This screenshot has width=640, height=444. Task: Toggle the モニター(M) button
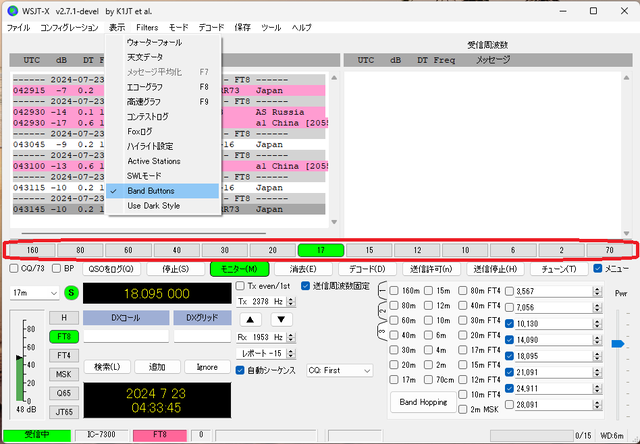coord(240,269)
